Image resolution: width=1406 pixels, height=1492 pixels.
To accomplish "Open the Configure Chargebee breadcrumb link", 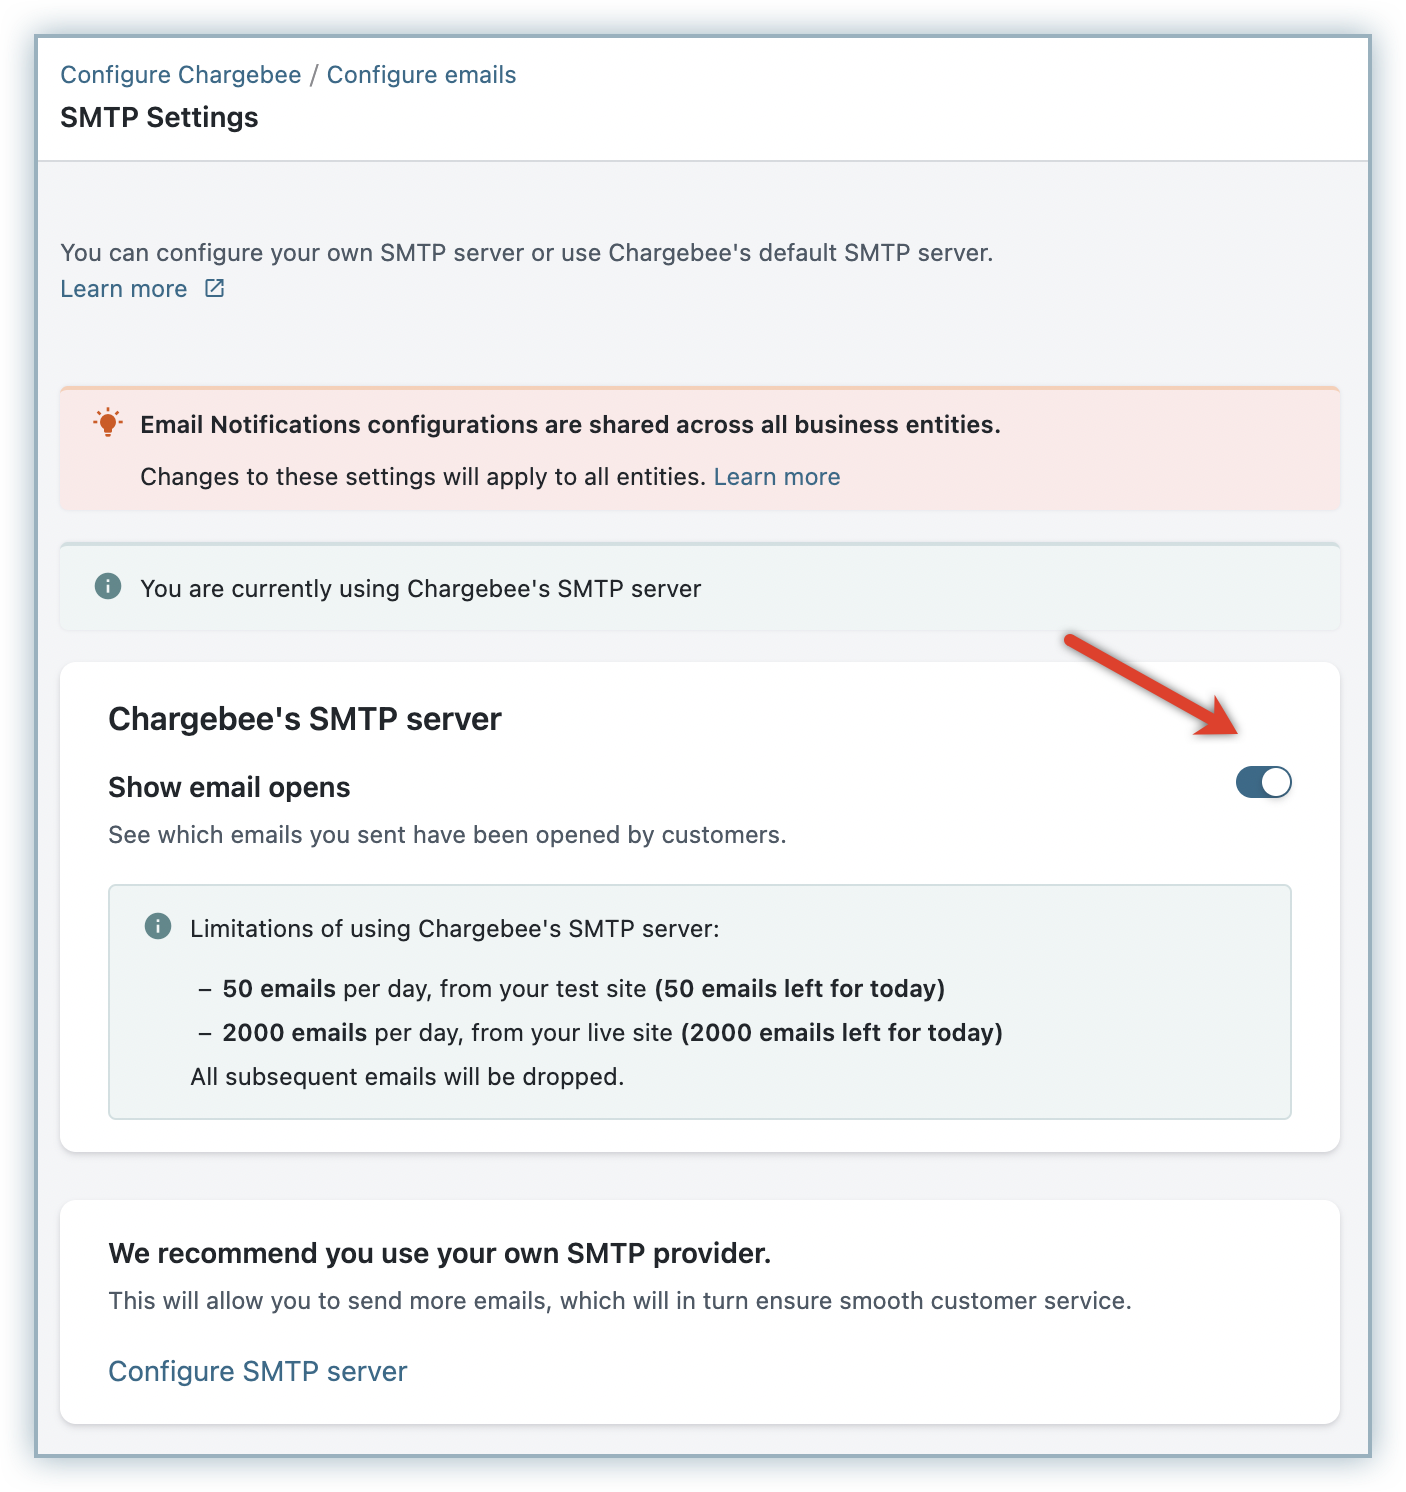I will 180,75.
